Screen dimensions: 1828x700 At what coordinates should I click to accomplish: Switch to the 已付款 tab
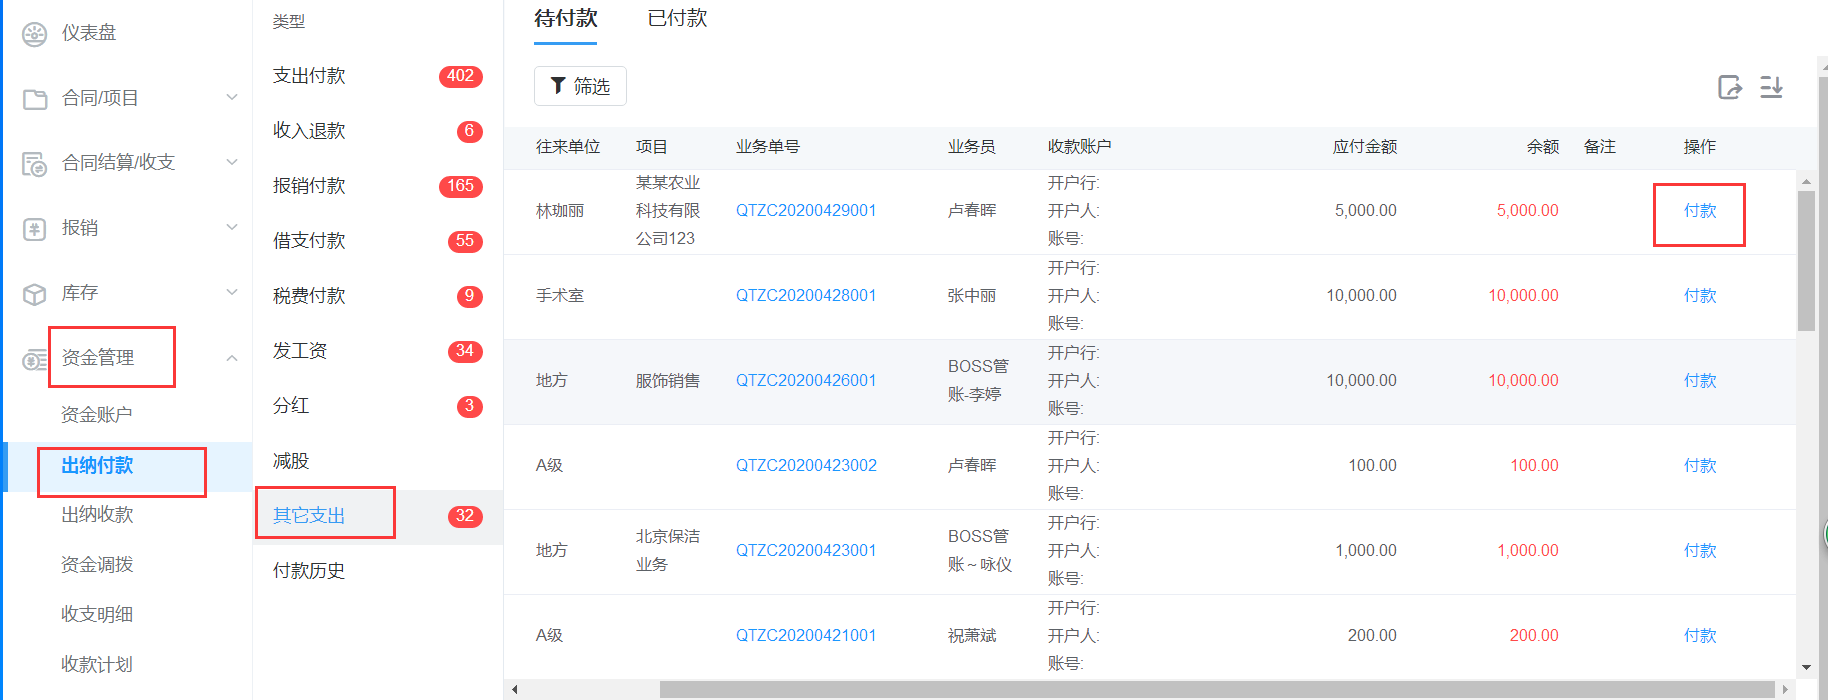tap(678, 19)
